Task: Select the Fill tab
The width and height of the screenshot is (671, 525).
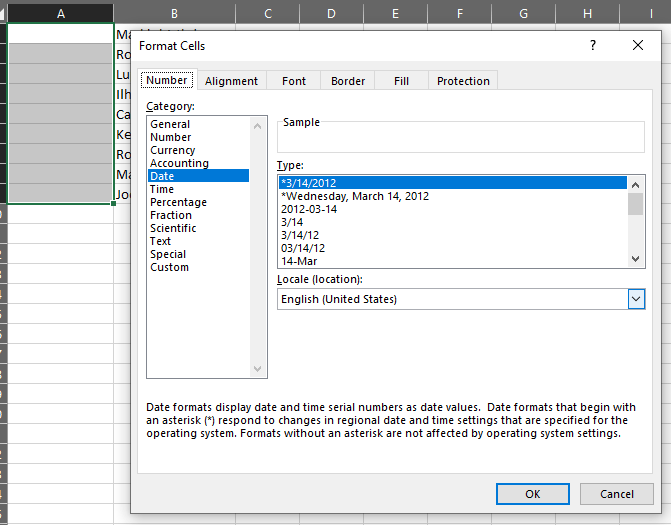Action: (401, 81)
